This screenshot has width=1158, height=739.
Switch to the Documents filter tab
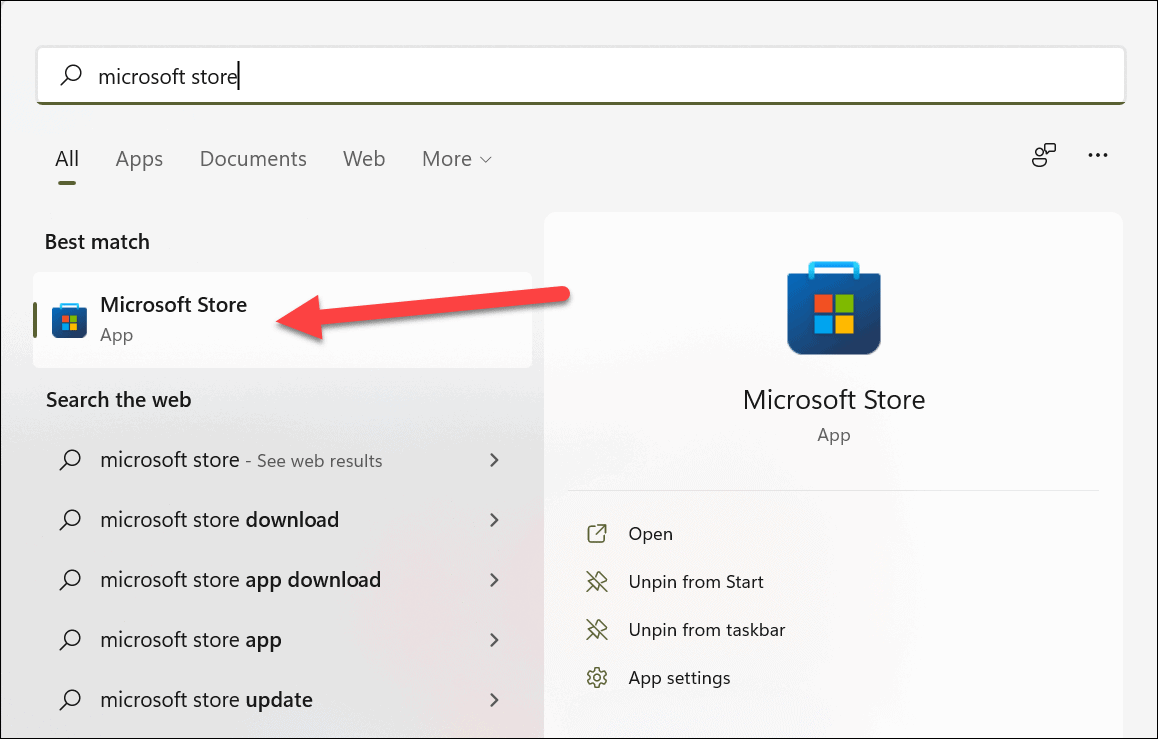point(253,159)
